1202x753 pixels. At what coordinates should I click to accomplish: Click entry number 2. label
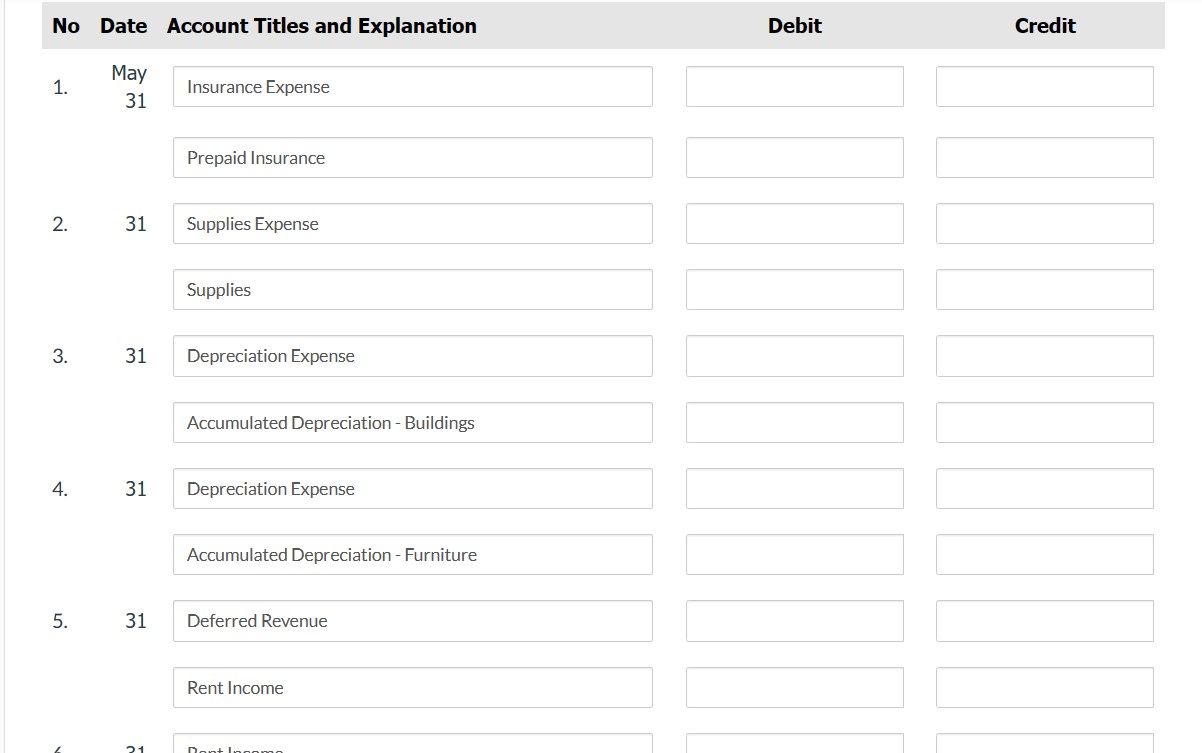(x=60, y=224)
